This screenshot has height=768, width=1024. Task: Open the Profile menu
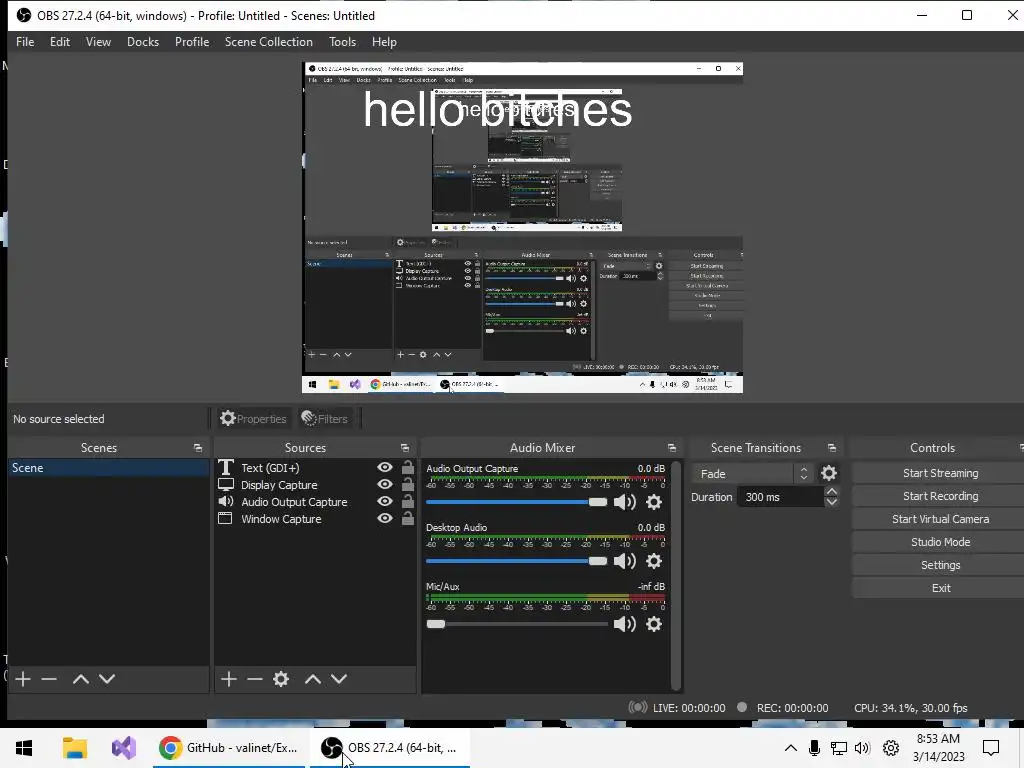[x=191, y=42]
